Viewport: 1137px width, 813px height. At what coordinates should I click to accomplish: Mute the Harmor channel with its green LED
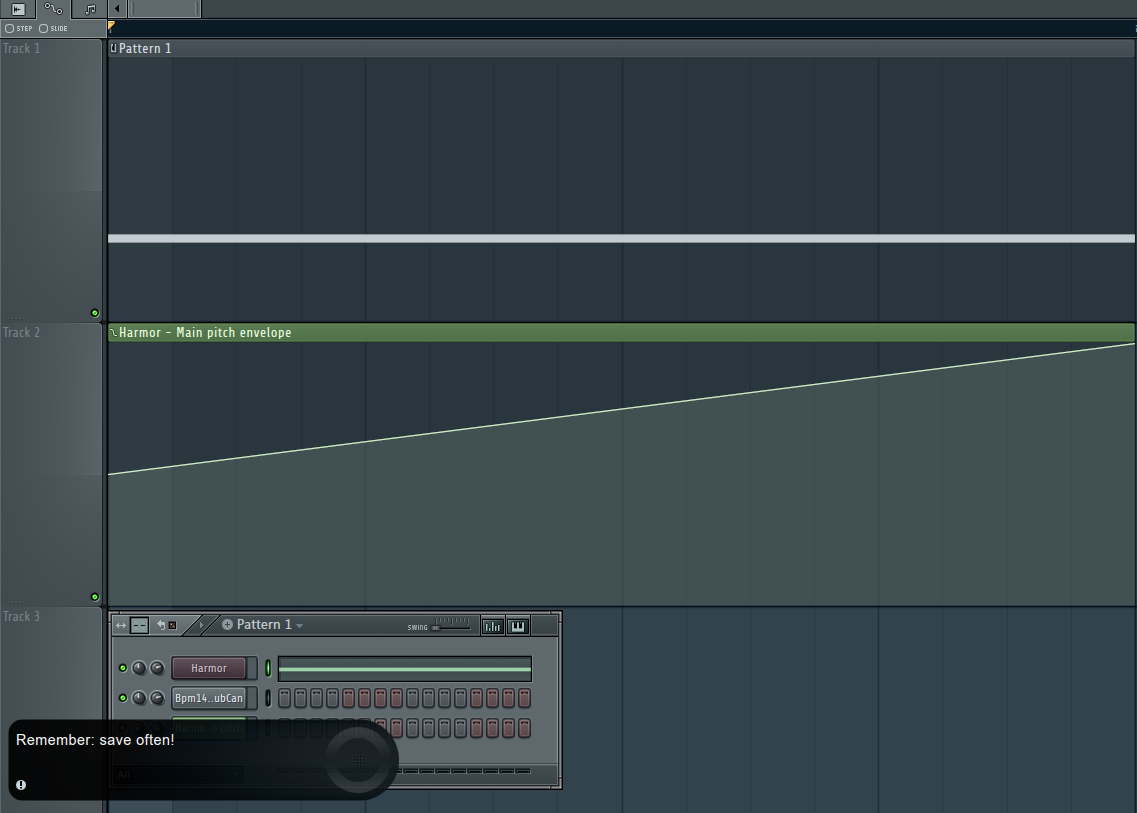(123, 668)
